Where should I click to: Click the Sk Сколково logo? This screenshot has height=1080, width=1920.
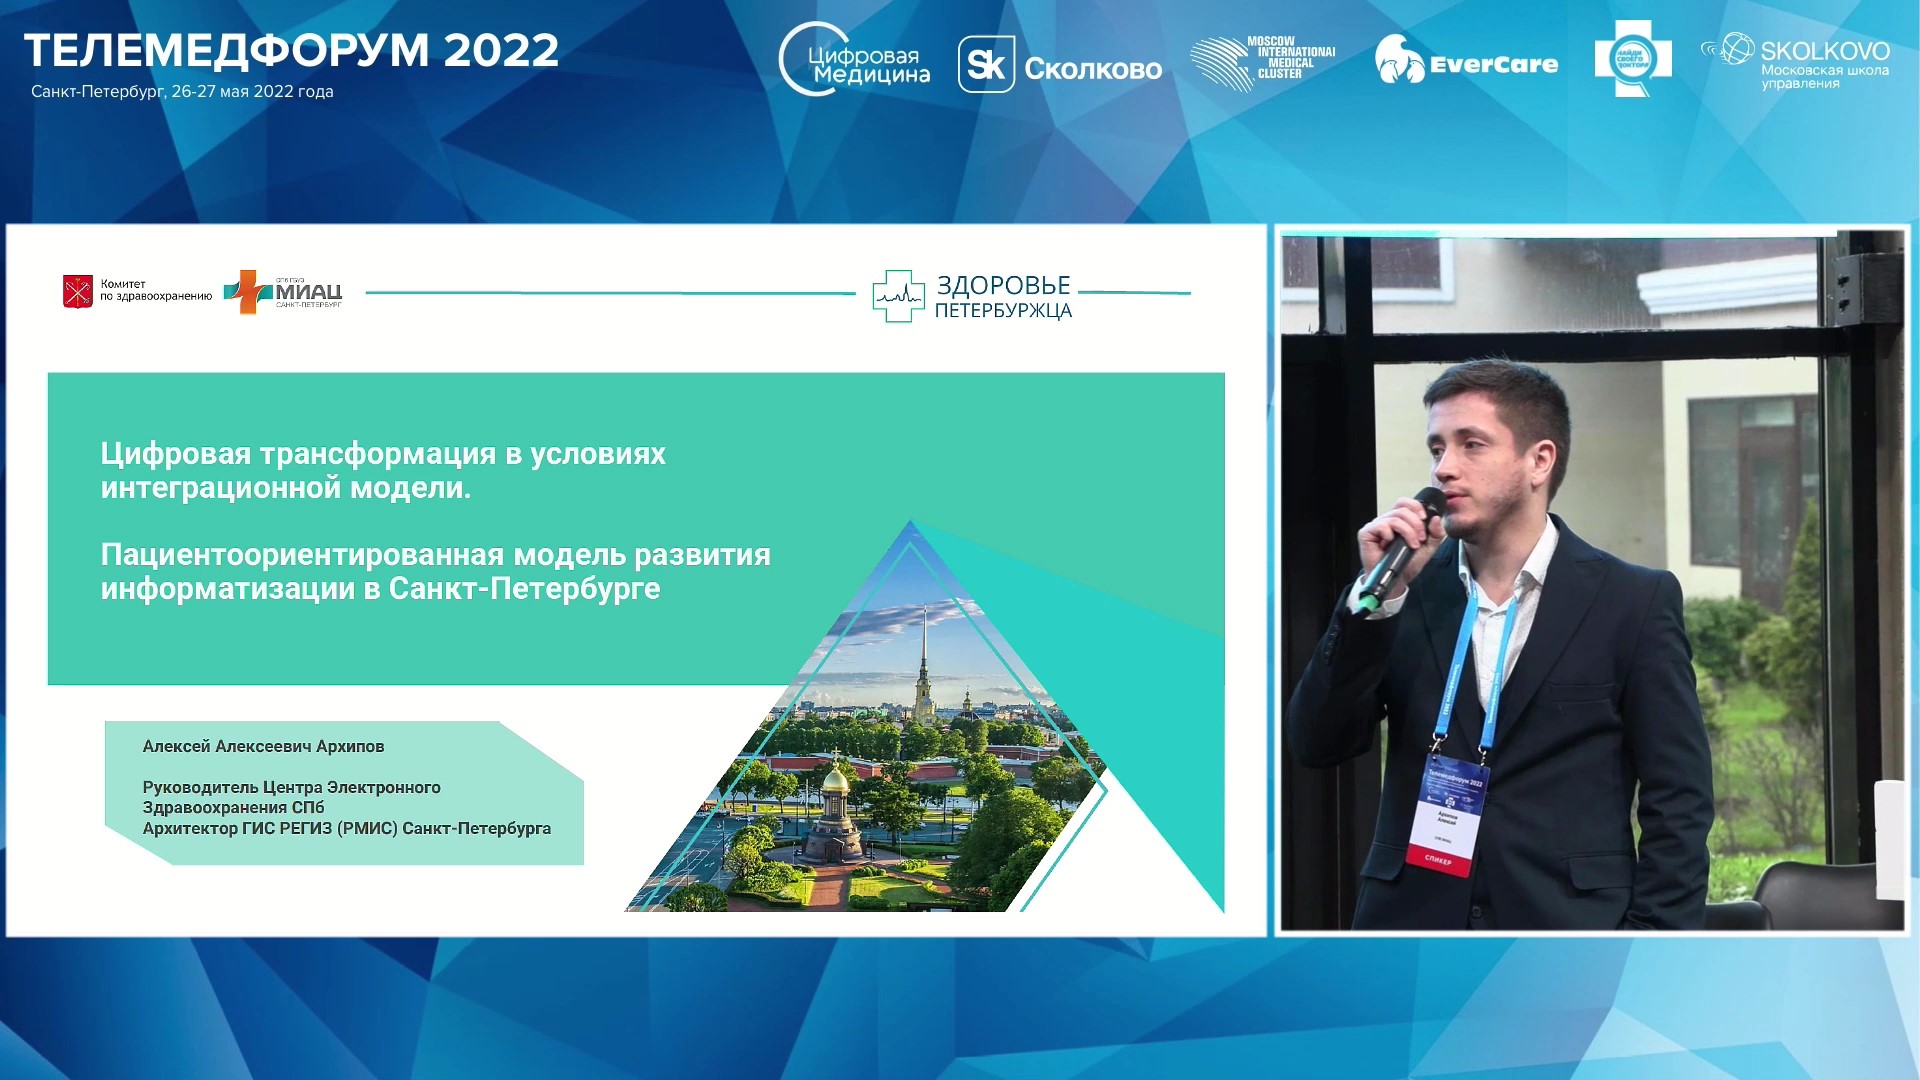click(x=1060, y=65)
